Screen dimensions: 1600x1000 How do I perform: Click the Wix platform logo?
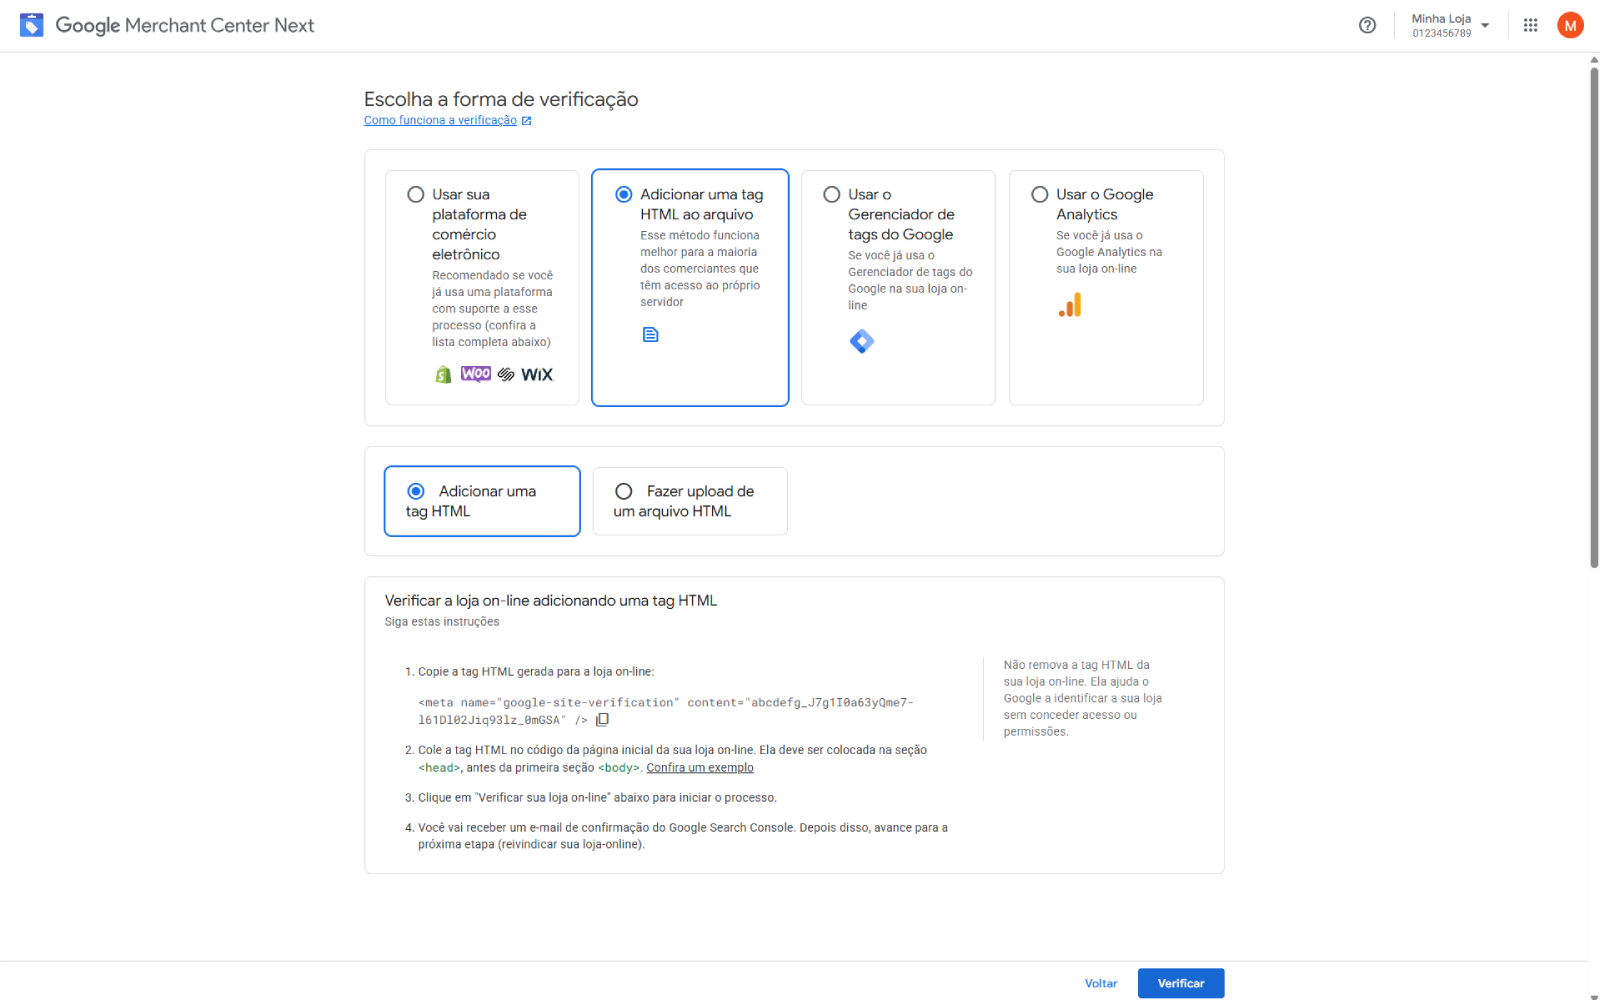click(x=537, y=375)
